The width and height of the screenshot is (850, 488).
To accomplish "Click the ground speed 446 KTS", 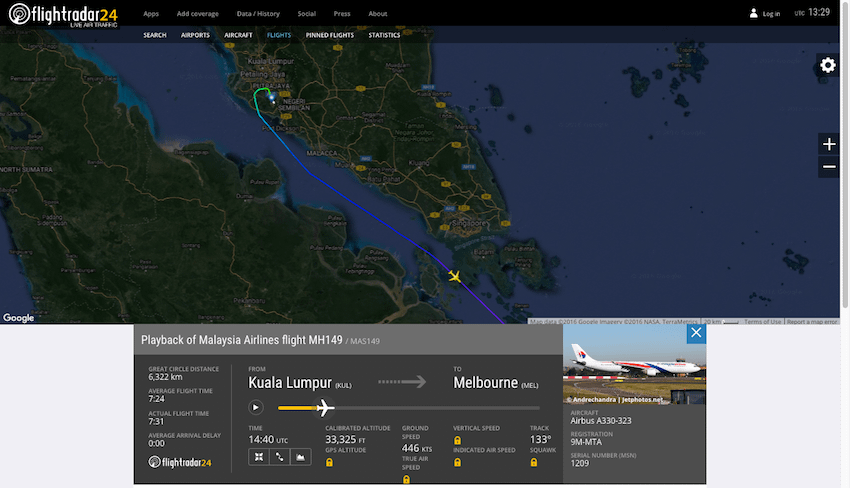I will (417, 448).
